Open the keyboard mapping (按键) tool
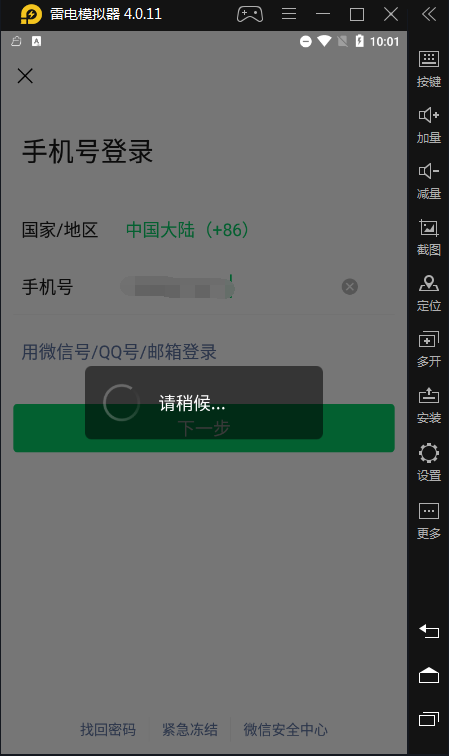 [428, 69]
